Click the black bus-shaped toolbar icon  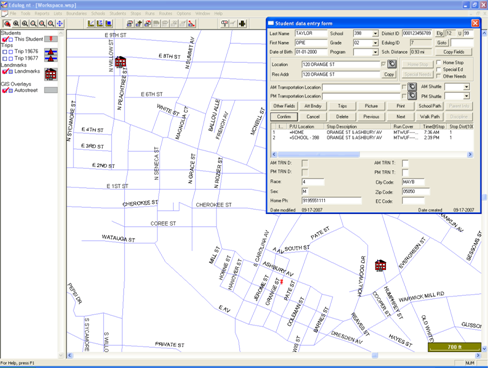[x=242, y=23]
